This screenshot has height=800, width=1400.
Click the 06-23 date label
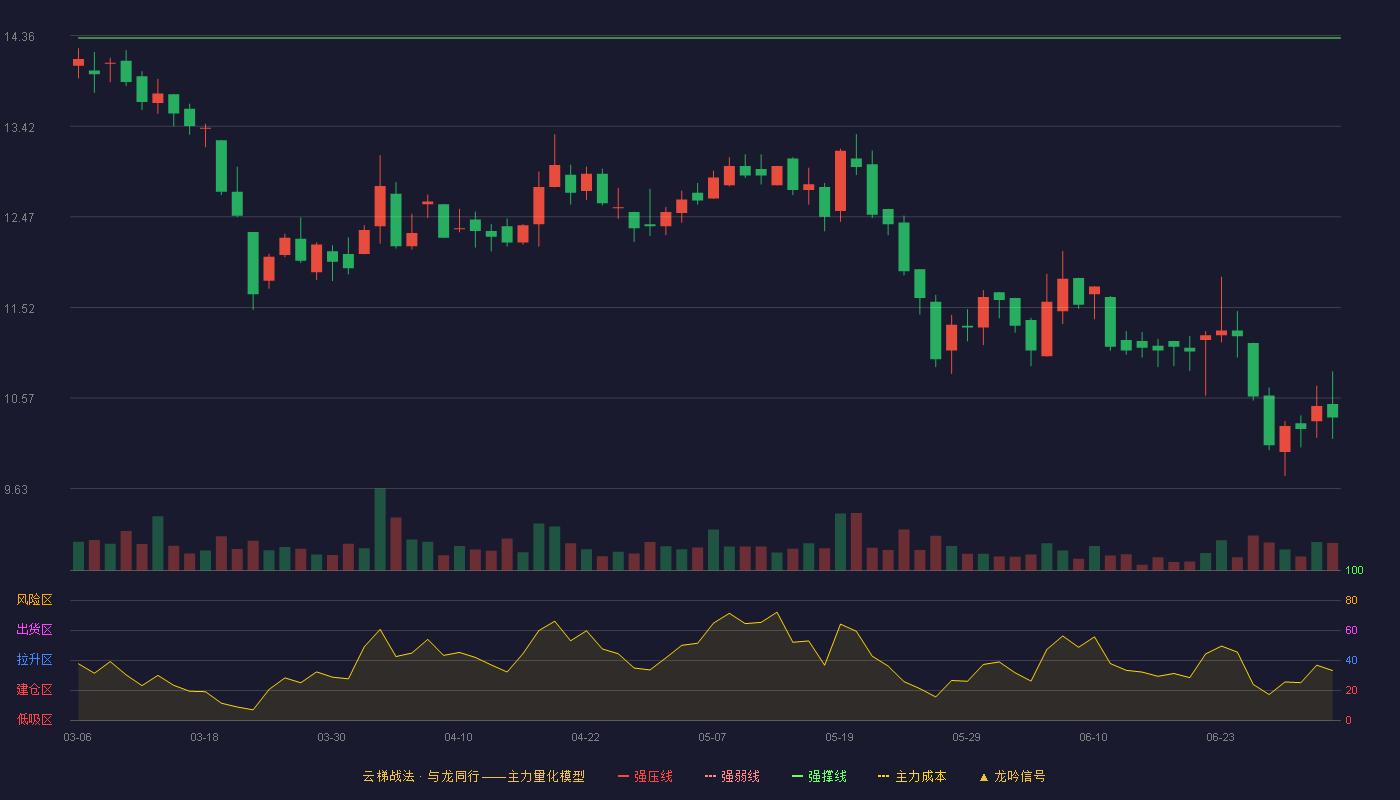1221,737
